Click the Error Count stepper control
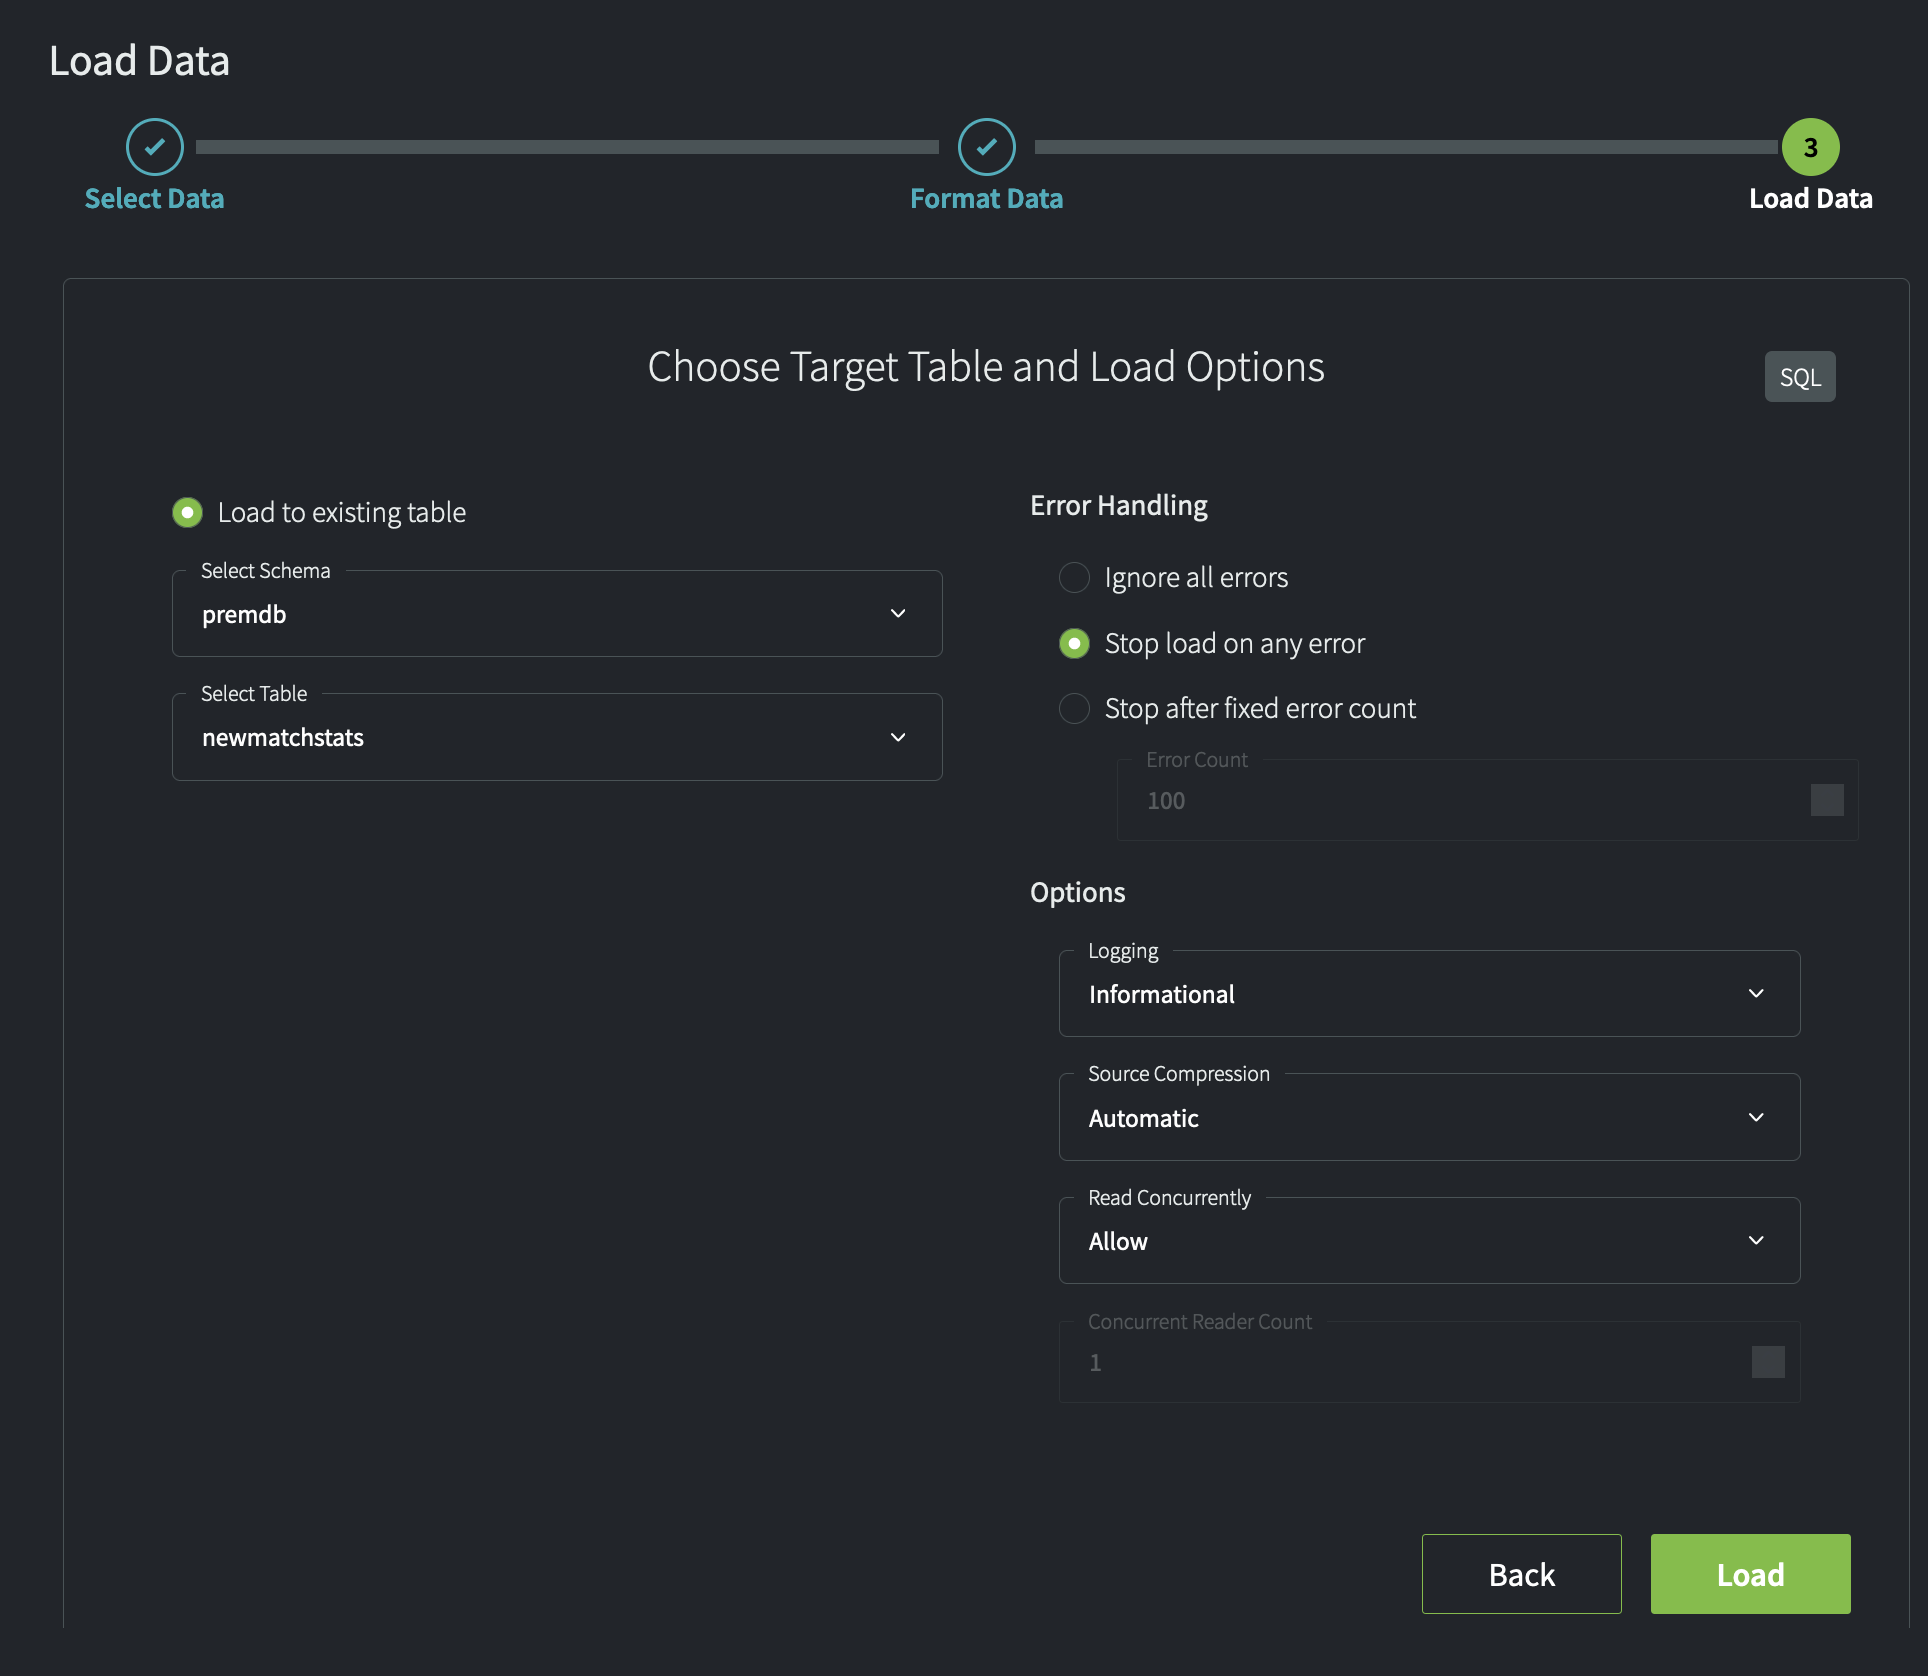This screenshot has width=1928, height=1676. [x=1826, y=800]
